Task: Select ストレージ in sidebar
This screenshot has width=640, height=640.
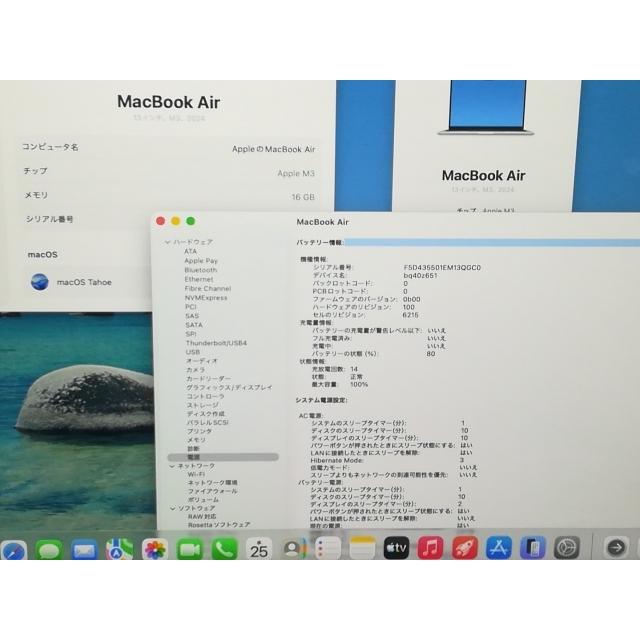Action: click(203, 405)
